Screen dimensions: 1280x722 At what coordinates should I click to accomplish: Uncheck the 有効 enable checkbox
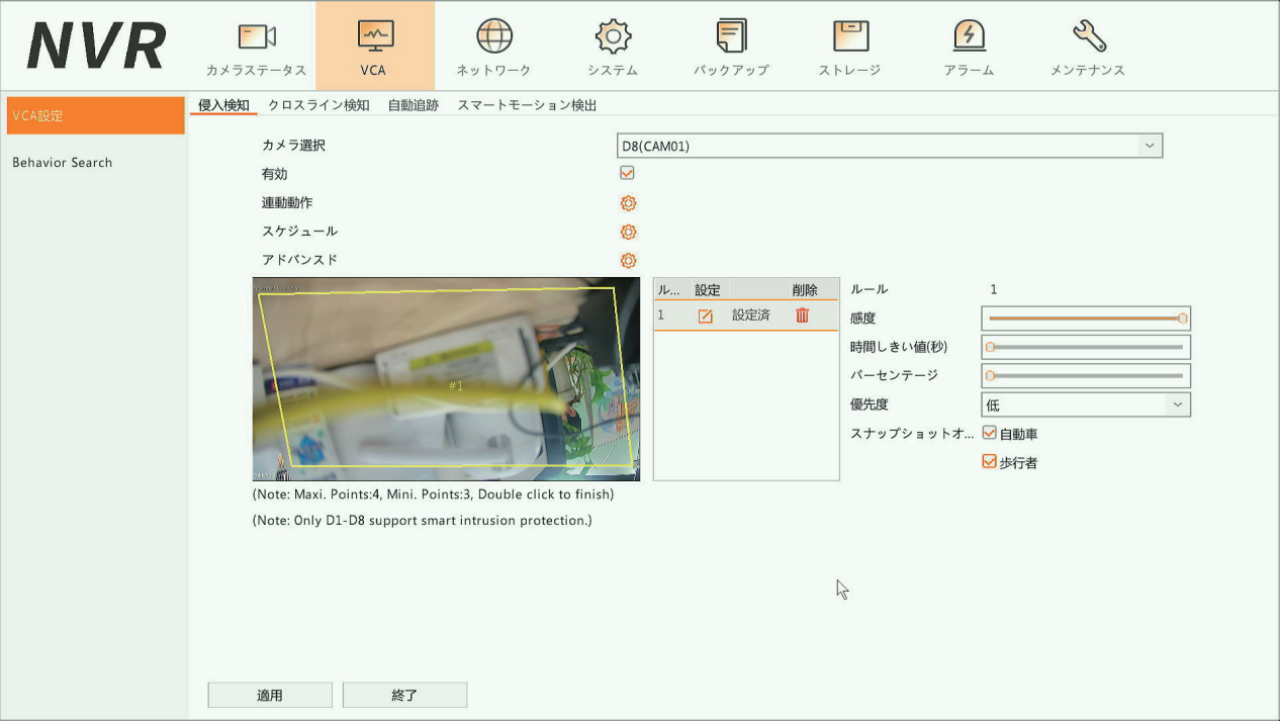[628, 173]
